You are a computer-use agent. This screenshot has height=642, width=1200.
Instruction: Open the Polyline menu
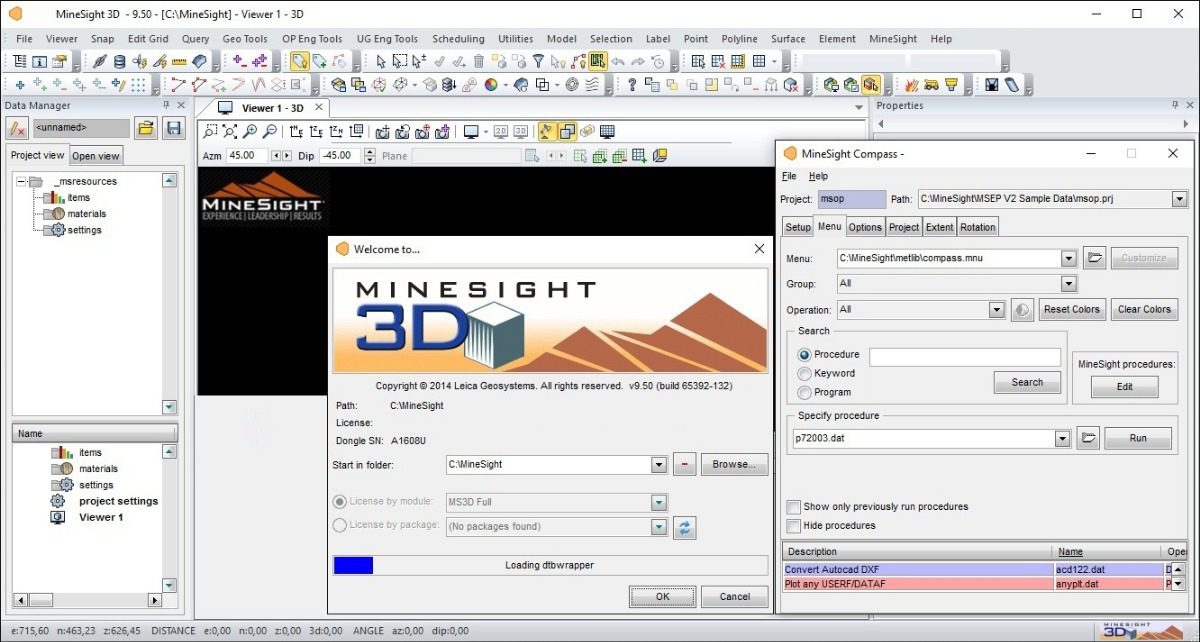pos(740,39)
